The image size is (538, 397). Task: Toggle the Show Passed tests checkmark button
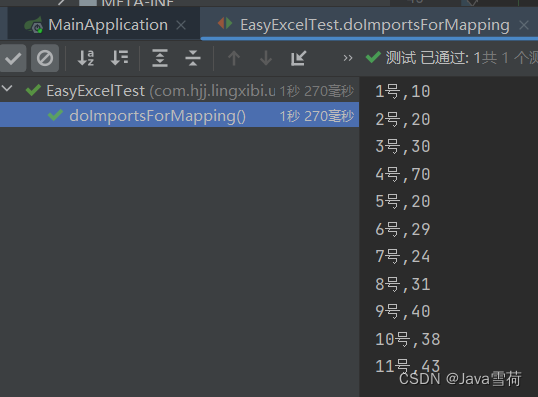click(13, 58)
